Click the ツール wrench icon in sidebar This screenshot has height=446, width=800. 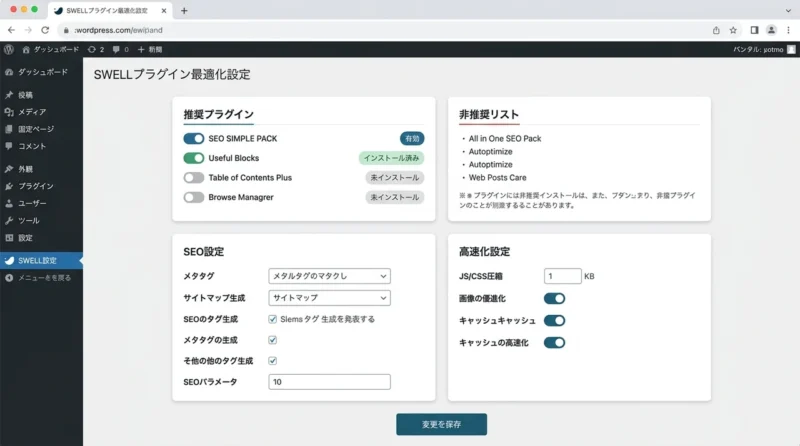point(9,220)
